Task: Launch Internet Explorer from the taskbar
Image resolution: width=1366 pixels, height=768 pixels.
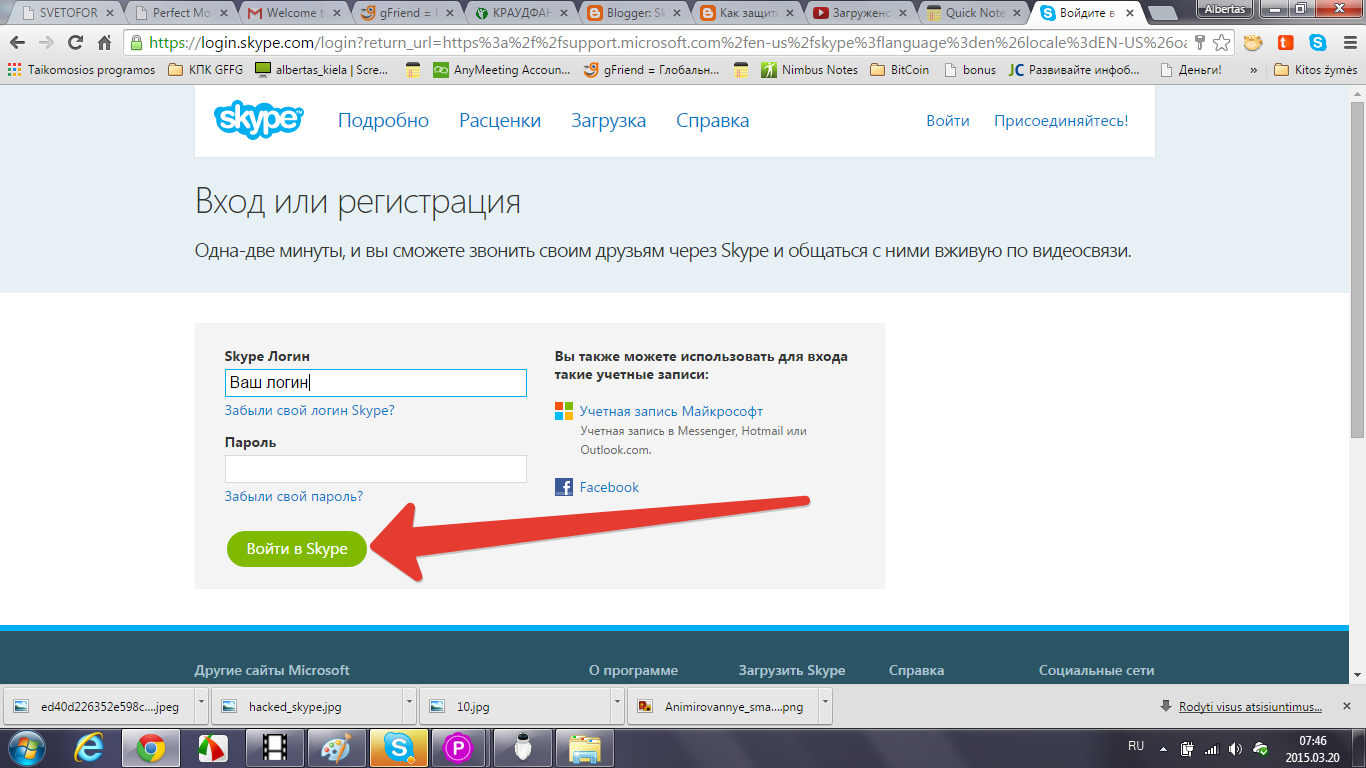Action: (x=90, y=747)
